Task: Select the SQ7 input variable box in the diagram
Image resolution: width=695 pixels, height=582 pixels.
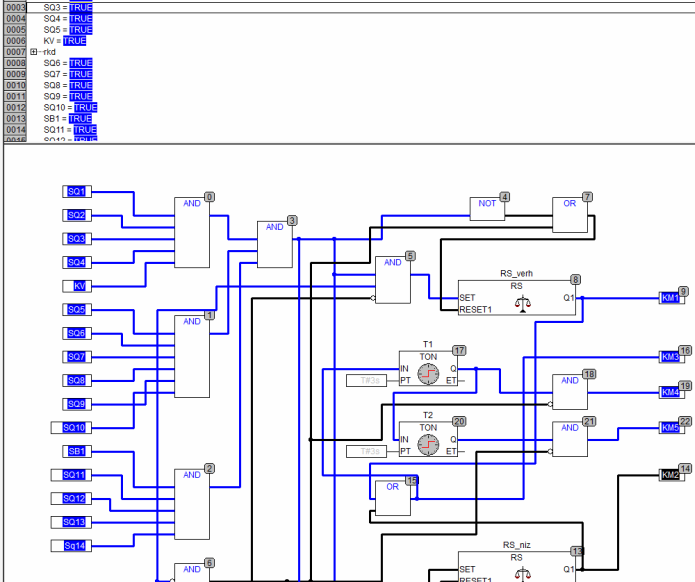Action: 77,357
